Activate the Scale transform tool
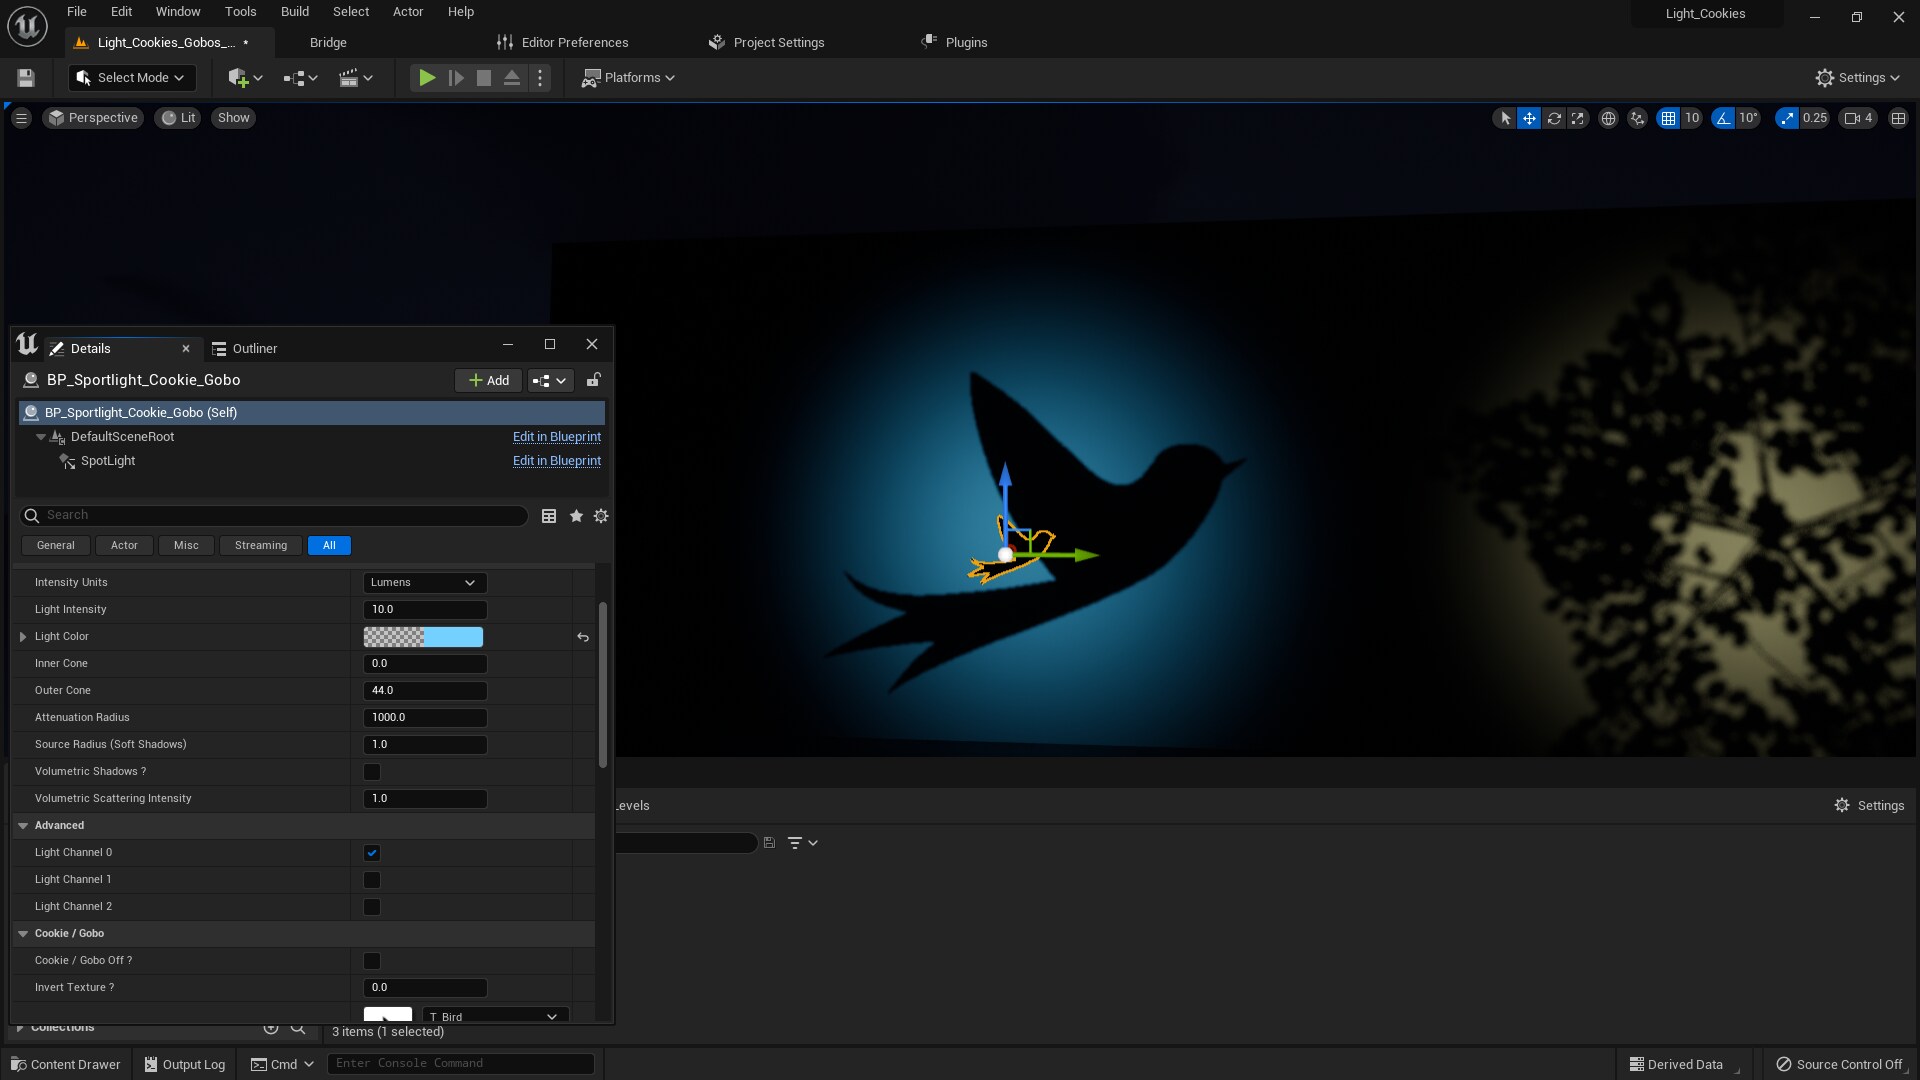 click(x=1577, y=118)
